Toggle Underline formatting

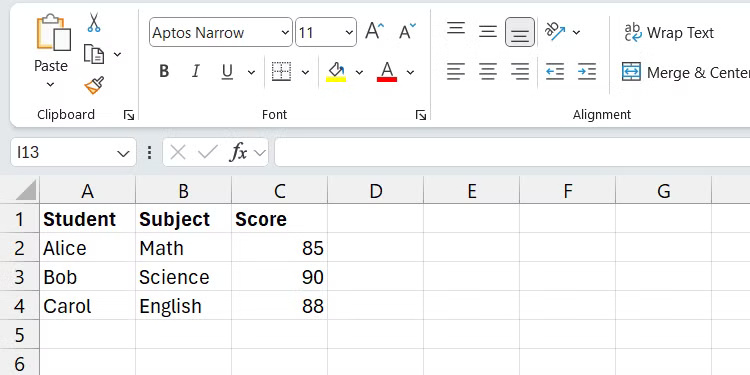pyautogui.click(x=227, y=72)
